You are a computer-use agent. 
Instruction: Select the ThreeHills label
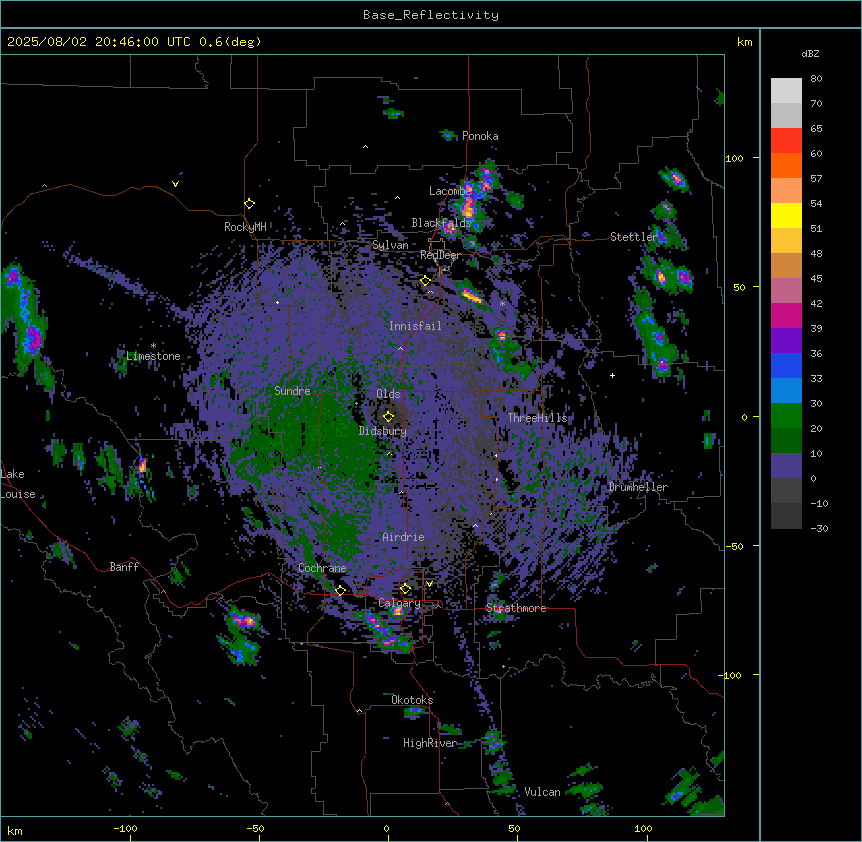pyautogui.click(x=538, y=418)
